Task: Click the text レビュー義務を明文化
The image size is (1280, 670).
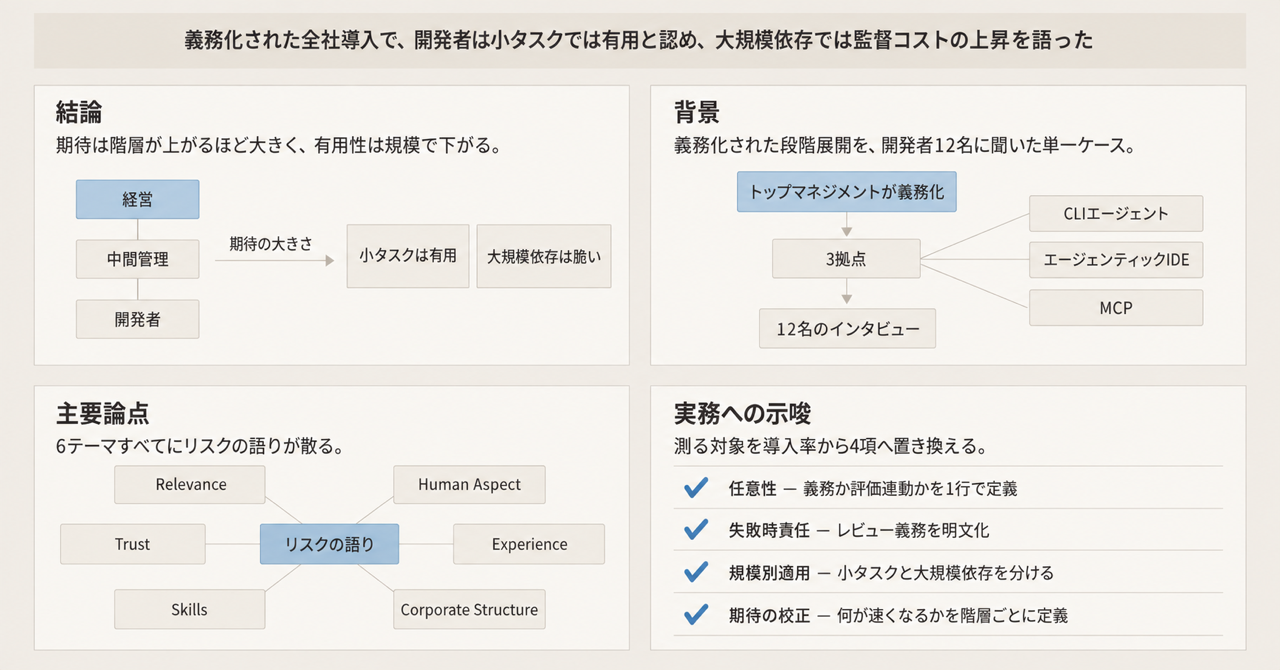Action: coord(911,531)
